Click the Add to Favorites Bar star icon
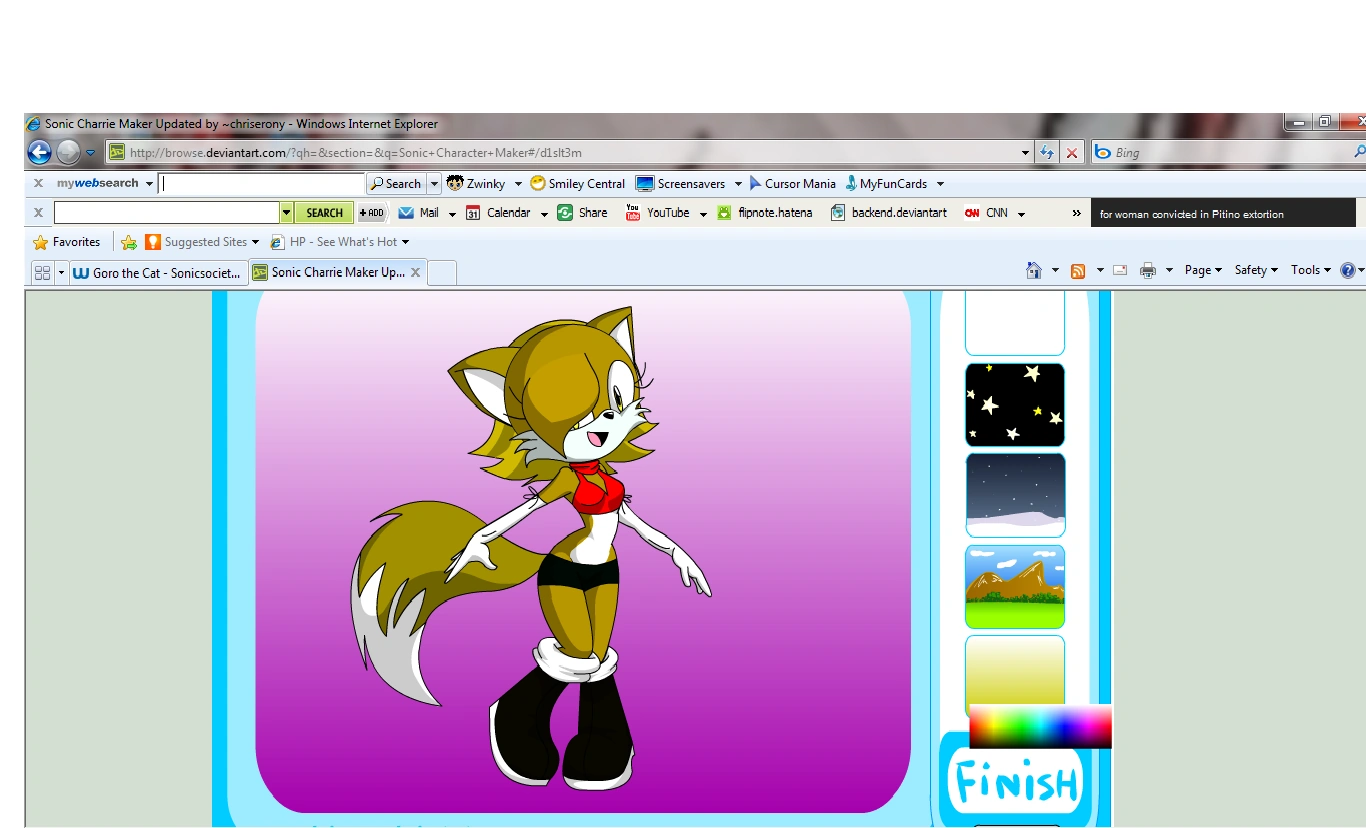The width and height of the screenshot is (1366, 828). point(129,242)
